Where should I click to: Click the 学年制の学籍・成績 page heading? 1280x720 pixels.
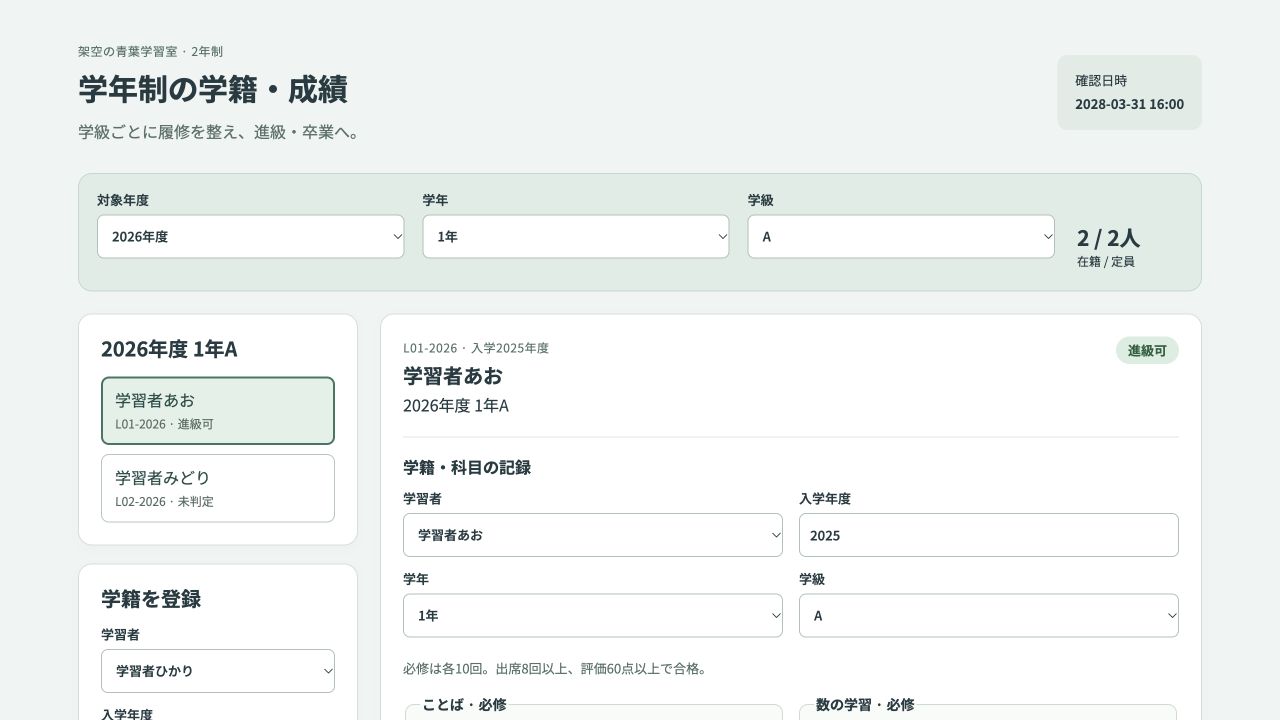pyautogui.click(x=213, y=89)
